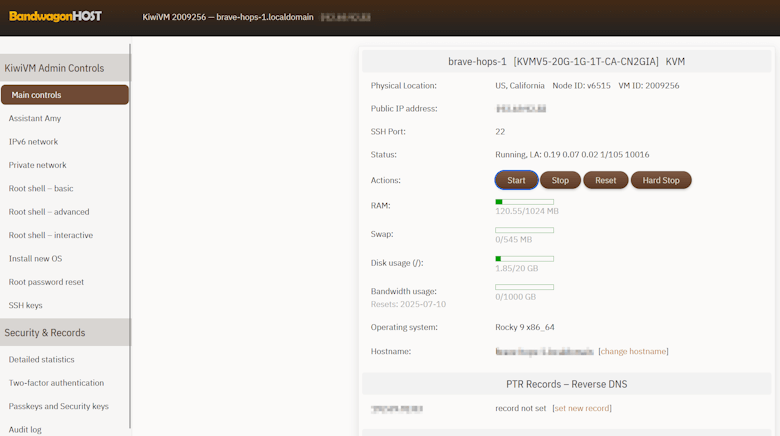Open Assistant Amy page

(x=35, y=118)
